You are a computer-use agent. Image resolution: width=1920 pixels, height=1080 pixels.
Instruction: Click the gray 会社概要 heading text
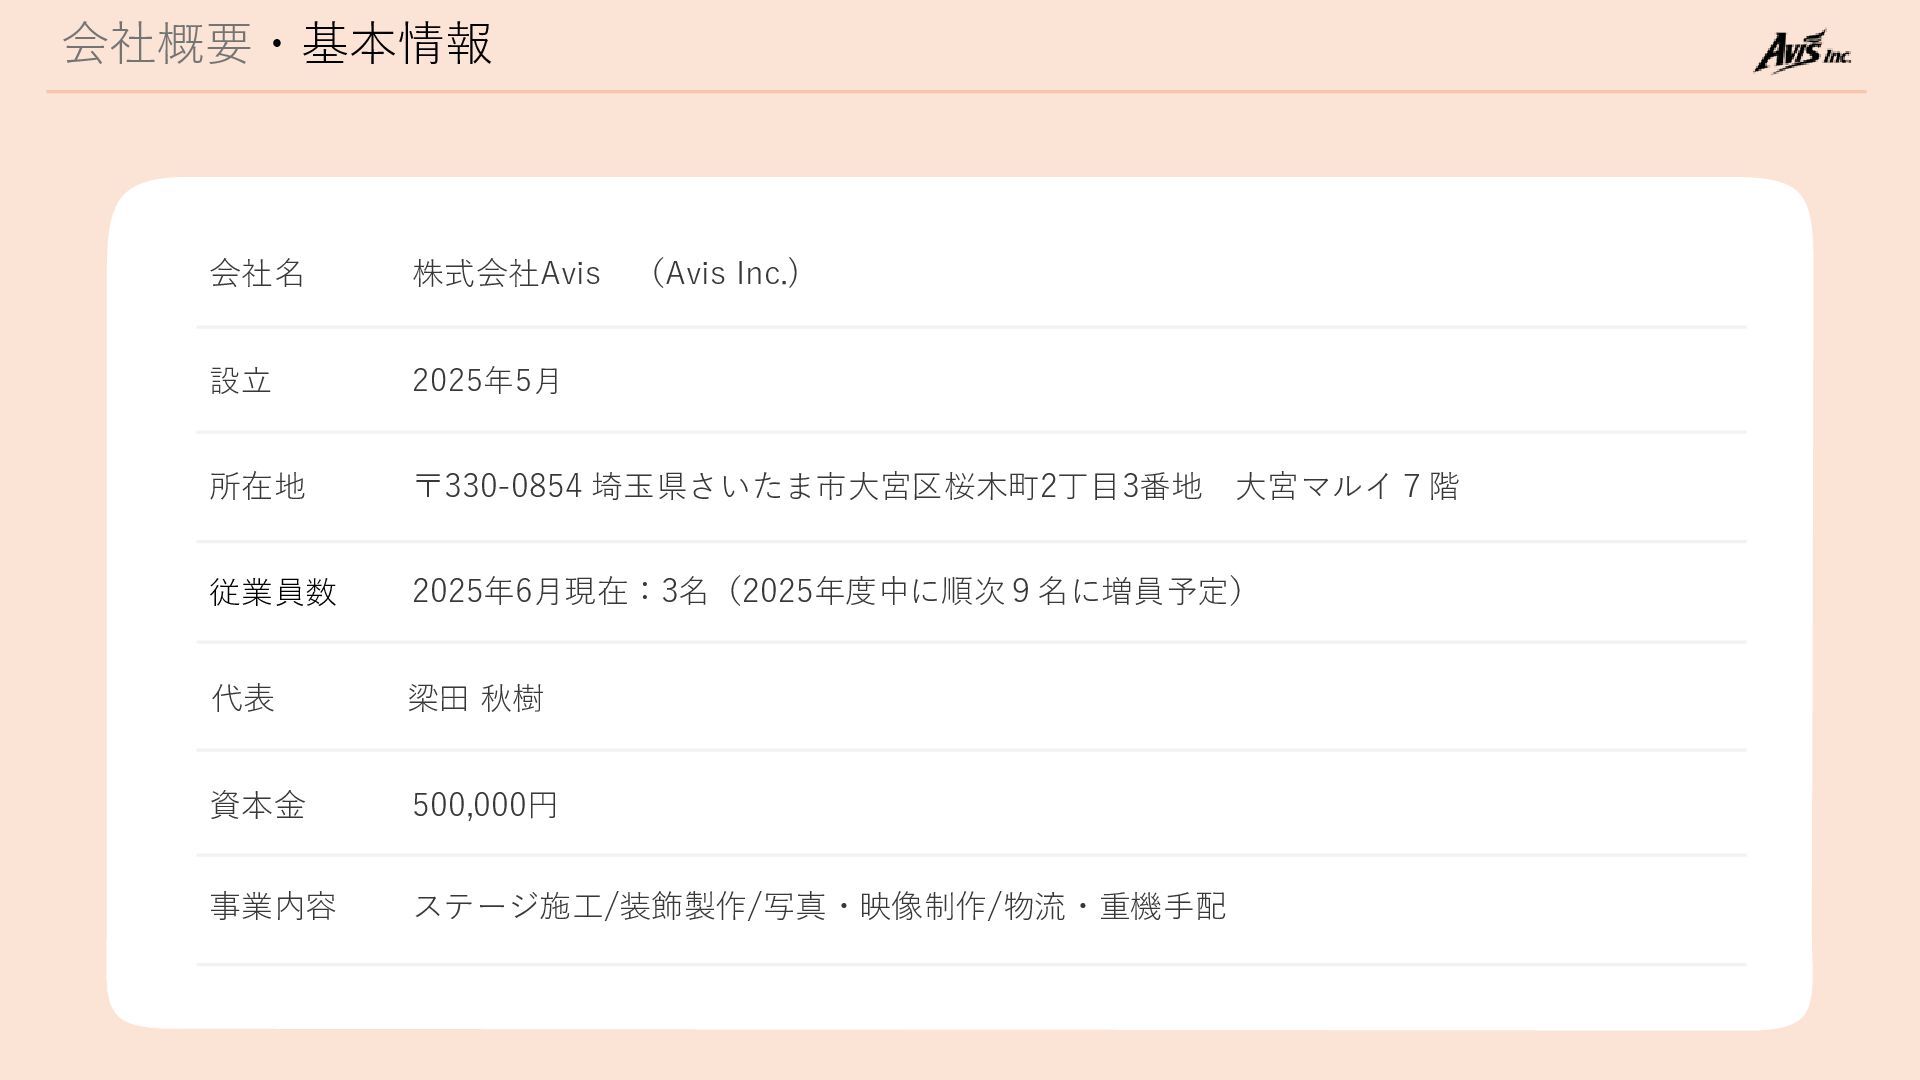coord(156,45)
